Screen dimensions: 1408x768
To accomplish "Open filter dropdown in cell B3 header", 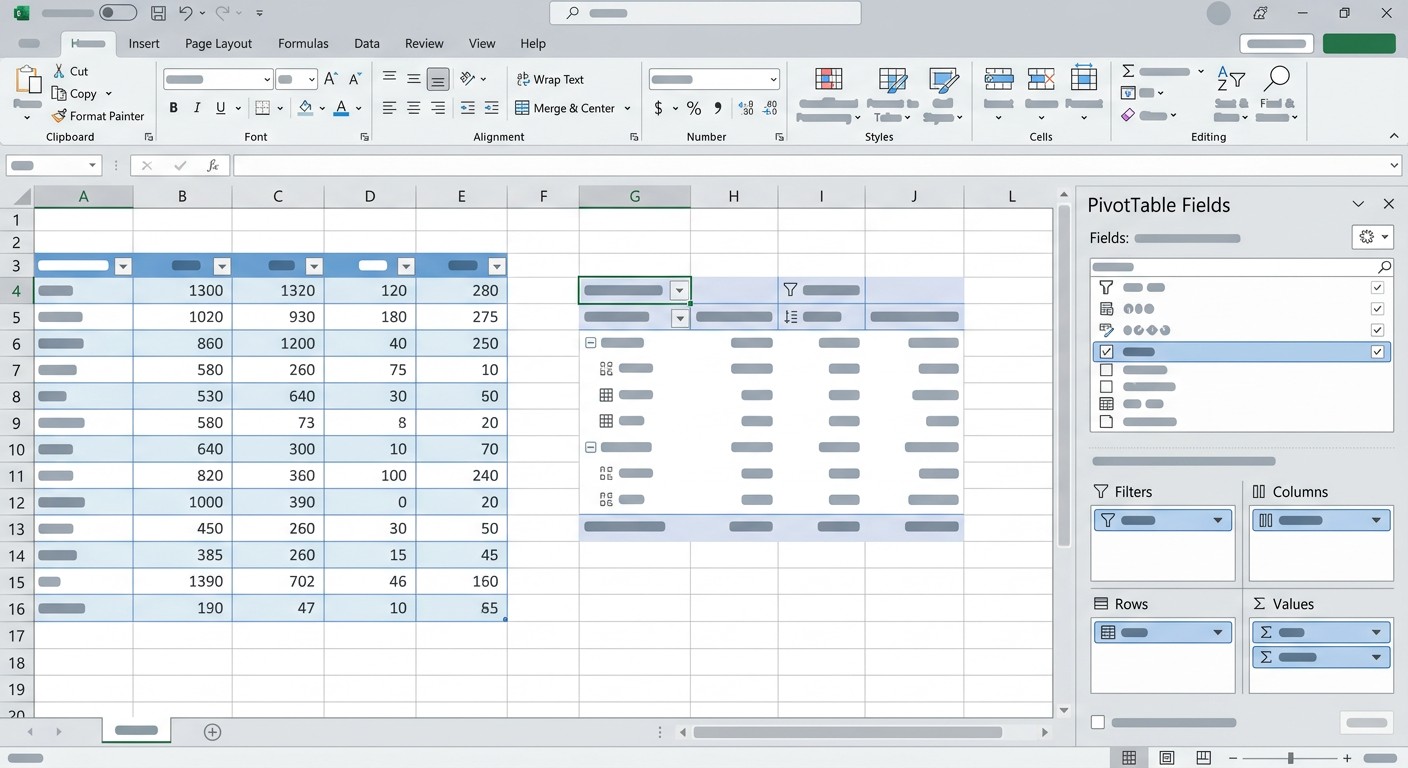I will tap(222, 266).
